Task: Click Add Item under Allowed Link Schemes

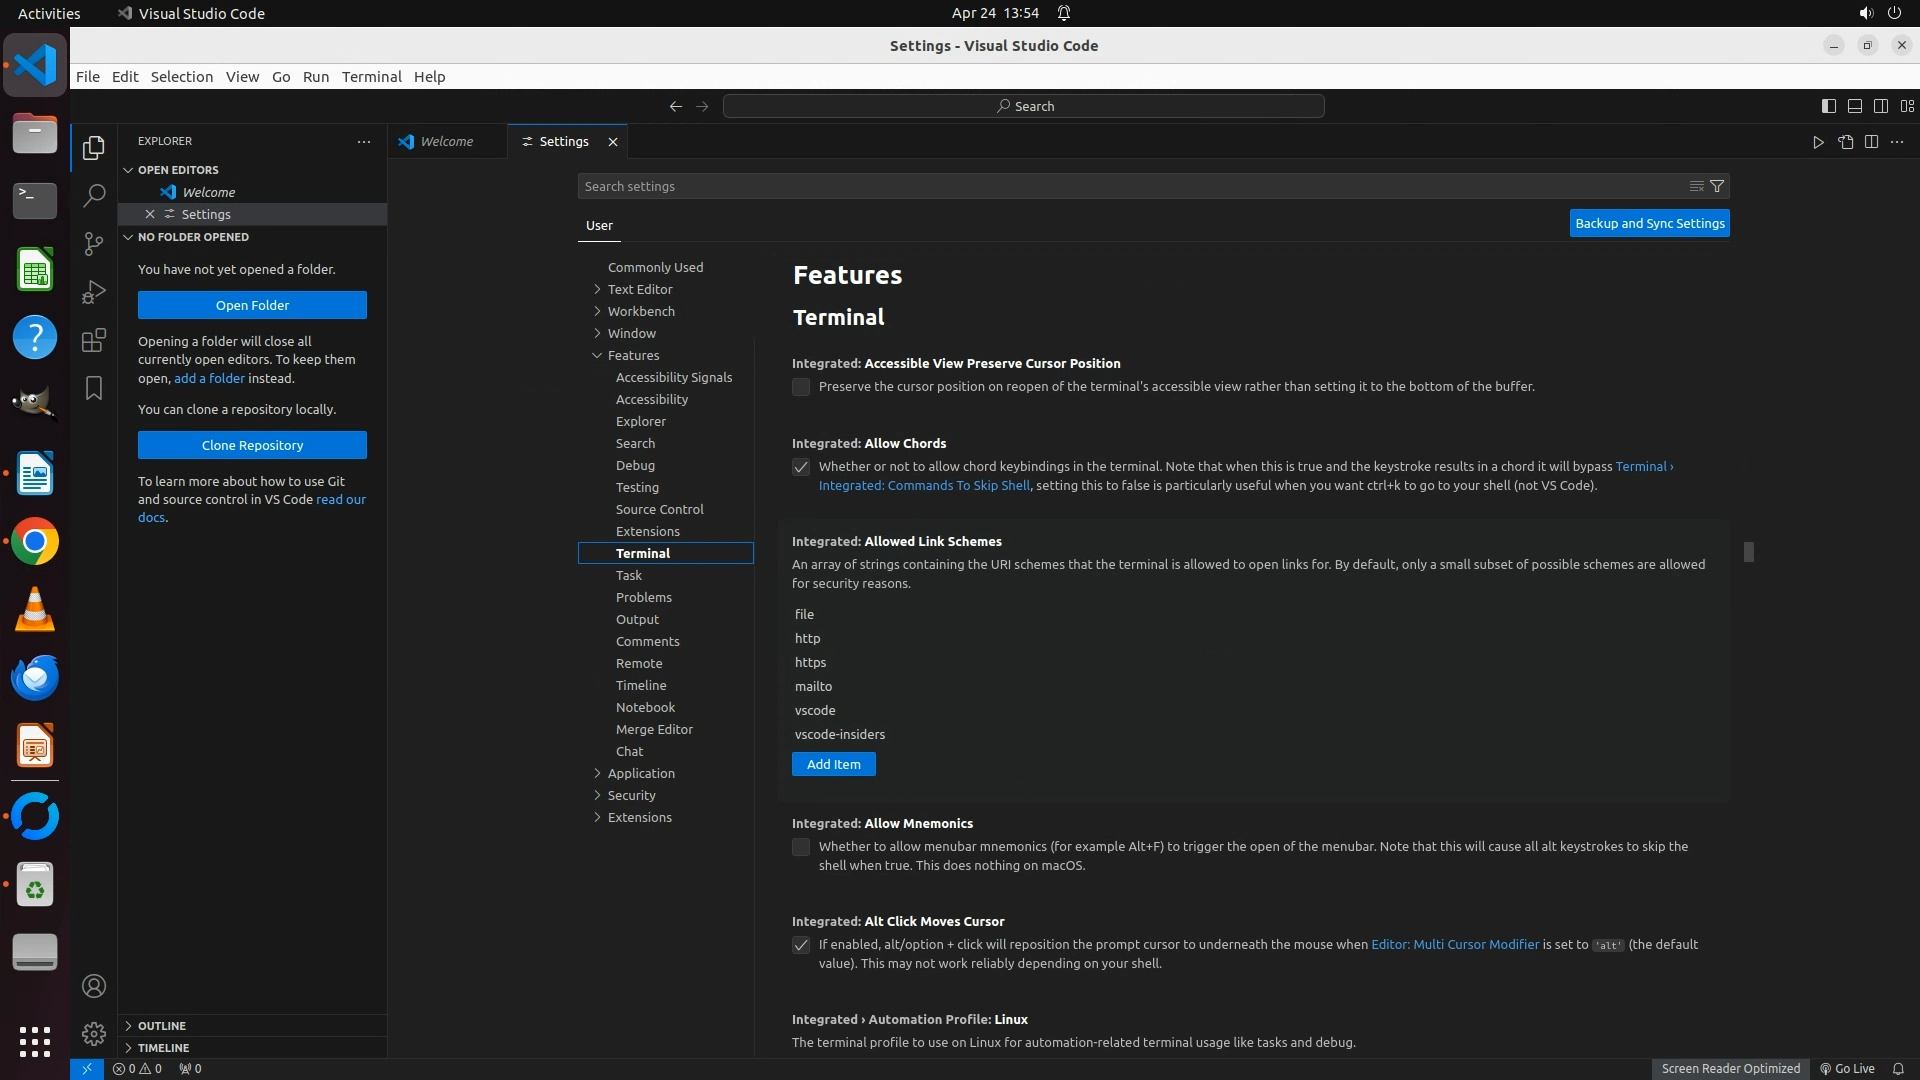Action: pyautogui.click(x=833, y=764)
